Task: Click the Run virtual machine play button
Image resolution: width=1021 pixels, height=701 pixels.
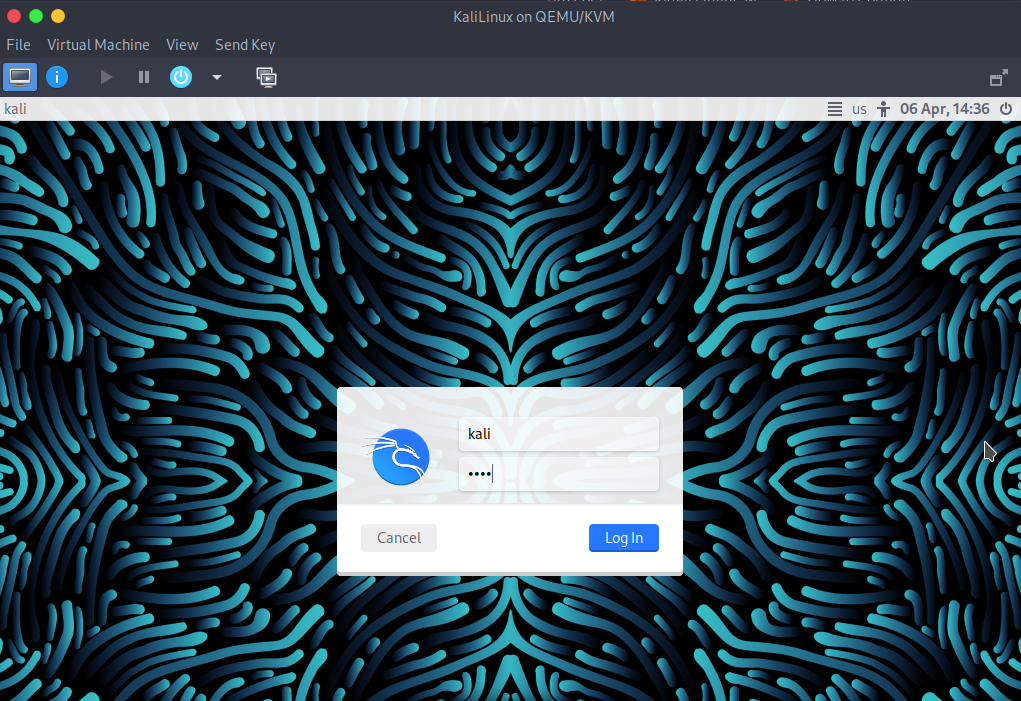Action: click(x=106, y=77)
